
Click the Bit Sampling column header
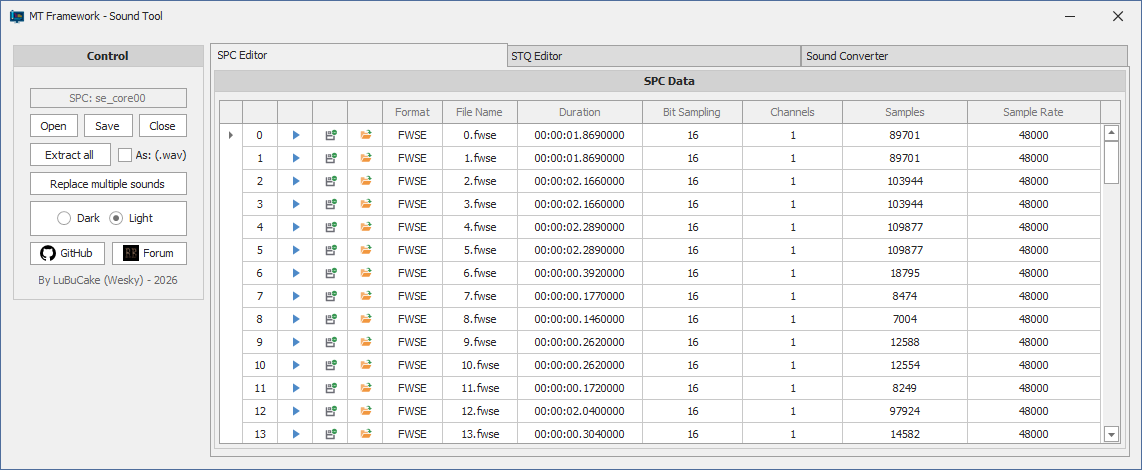click(692, 112)
